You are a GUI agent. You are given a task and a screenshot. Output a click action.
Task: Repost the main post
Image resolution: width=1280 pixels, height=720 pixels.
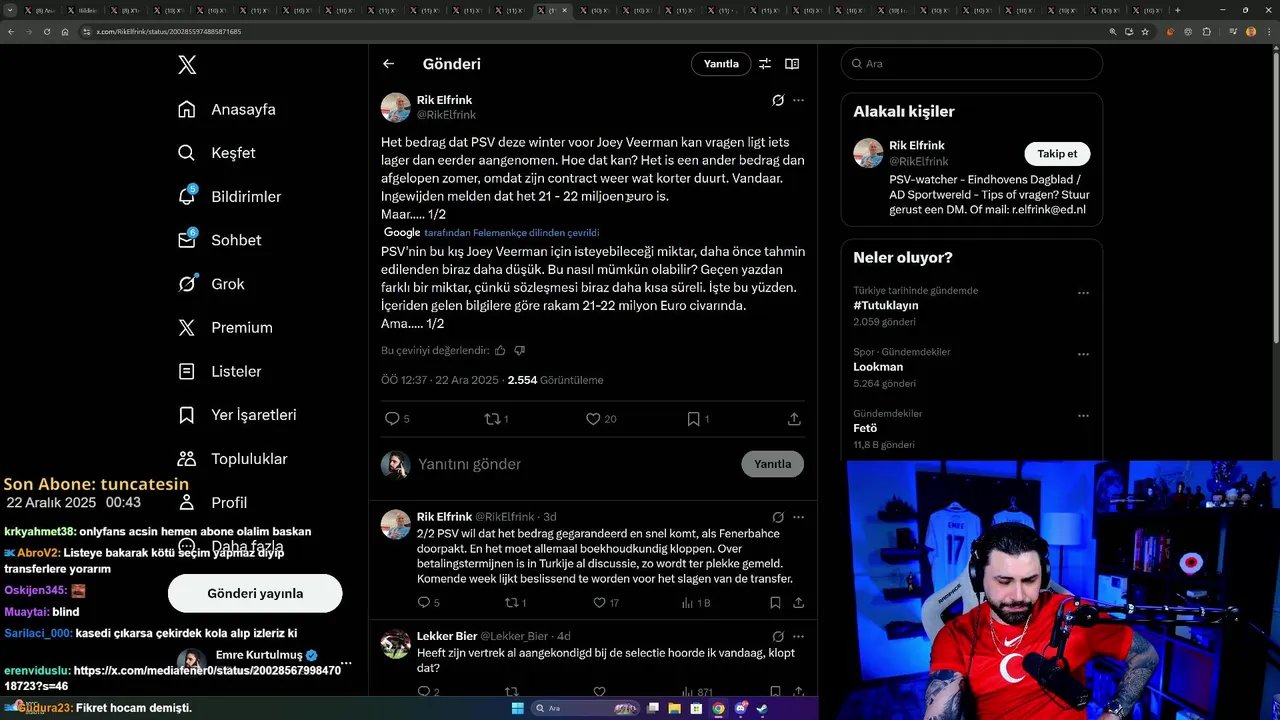point(496,419)
